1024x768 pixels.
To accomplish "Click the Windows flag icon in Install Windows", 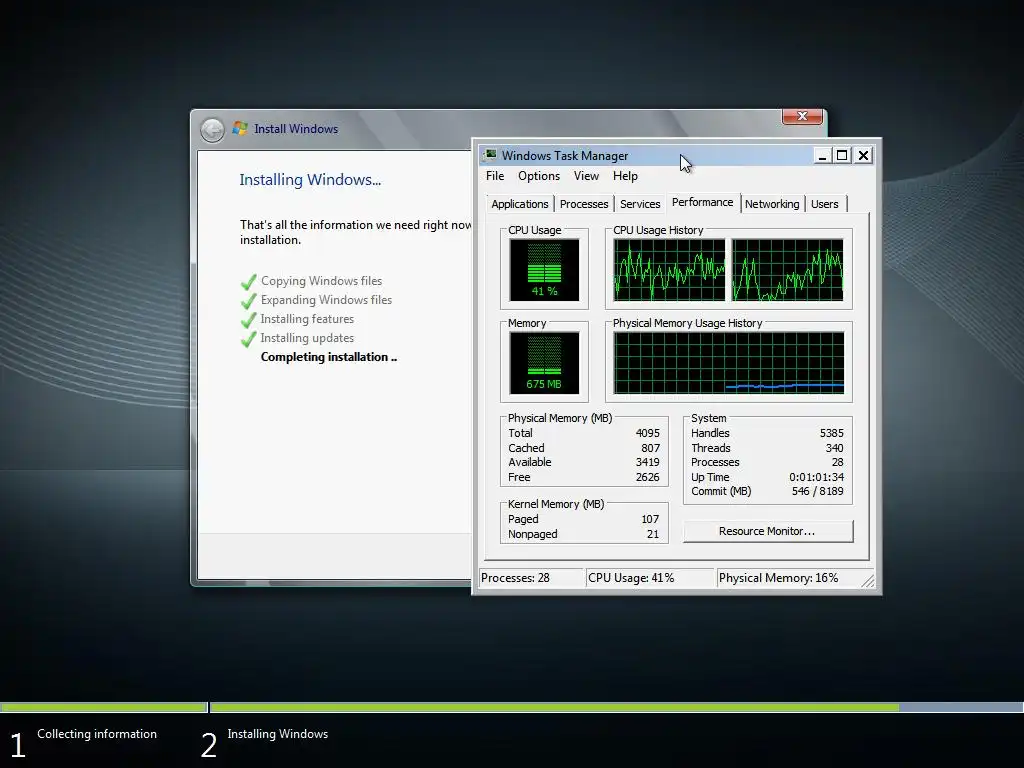I will click(x=240, y=128).
